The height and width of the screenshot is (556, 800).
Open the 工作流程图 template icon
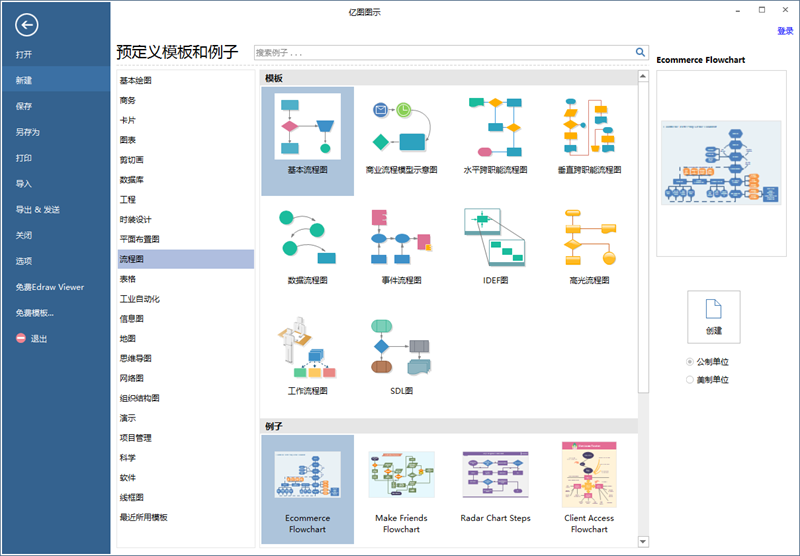(x=308, y=347)
